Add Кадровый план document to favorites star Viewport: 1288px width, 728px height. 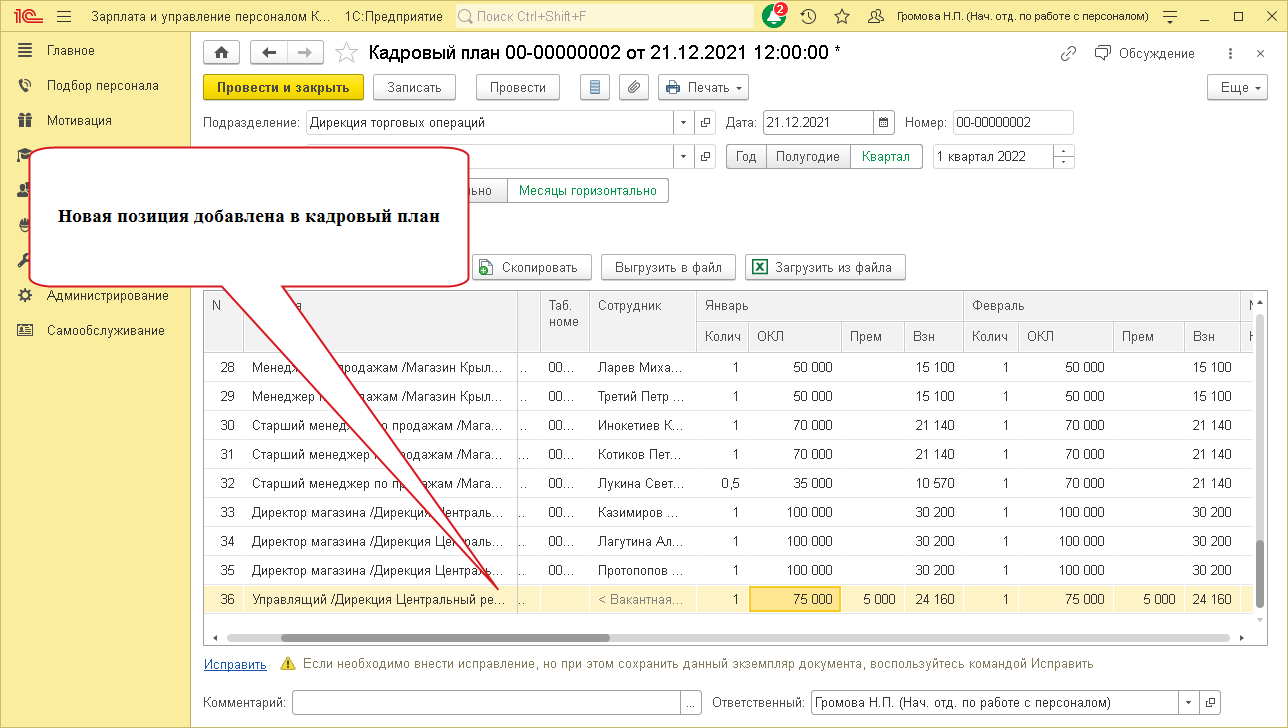click(346, 53)
